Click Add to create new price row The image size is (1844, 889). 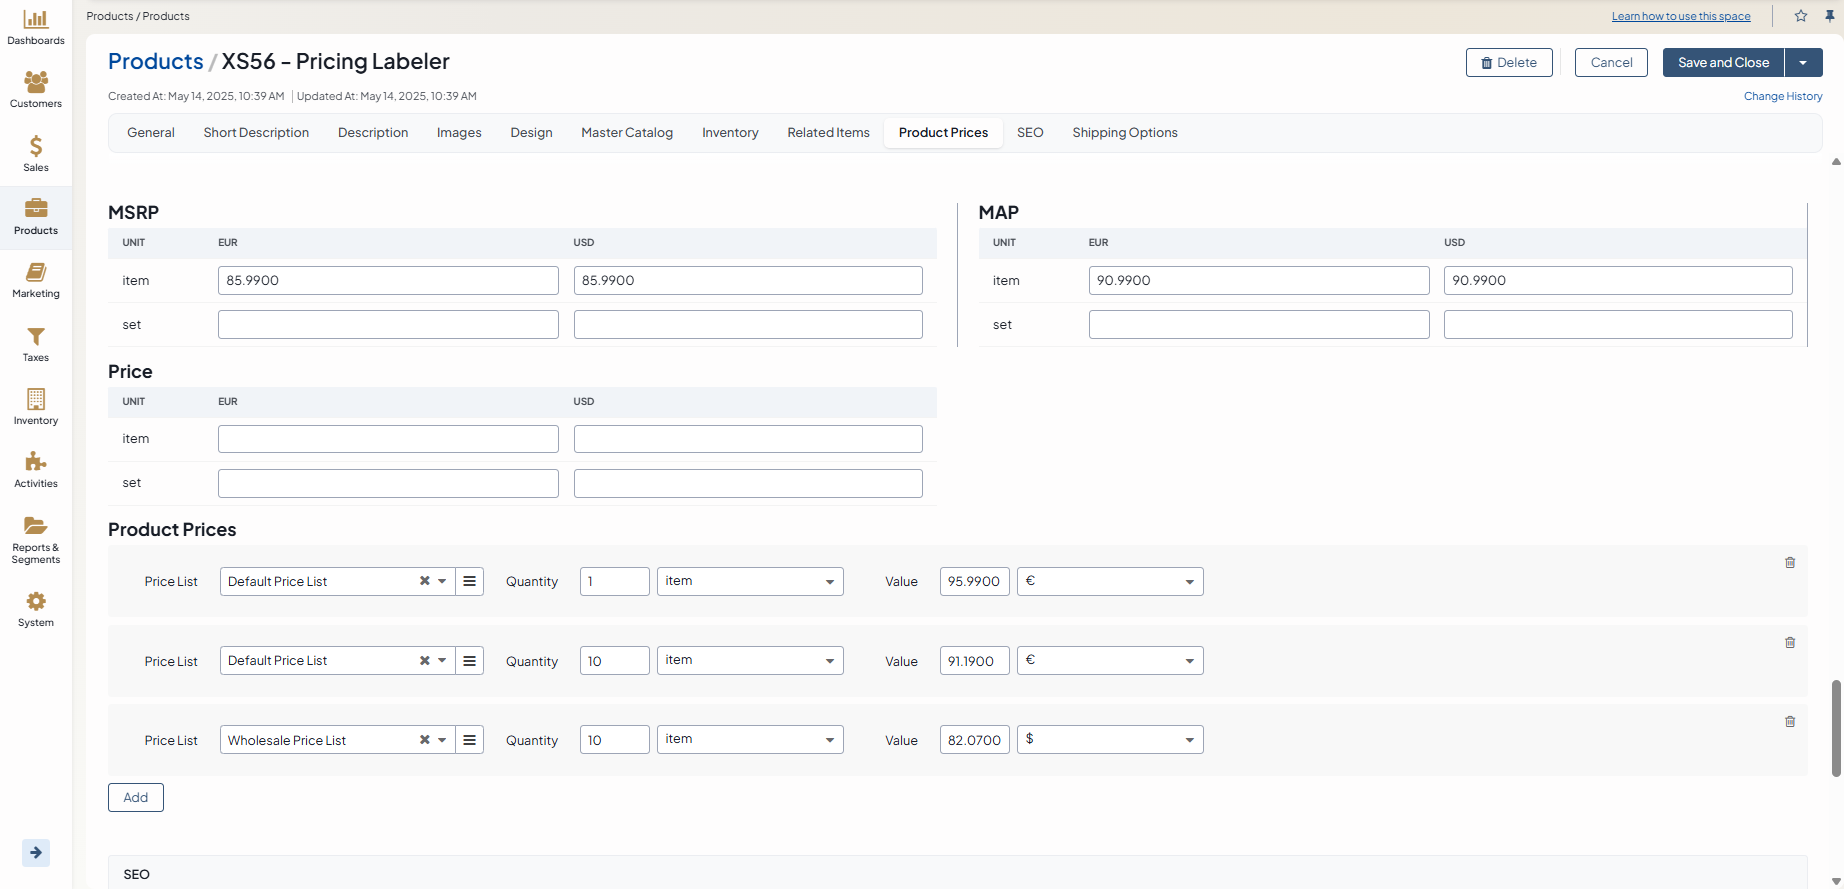click(x=136, y=798)
